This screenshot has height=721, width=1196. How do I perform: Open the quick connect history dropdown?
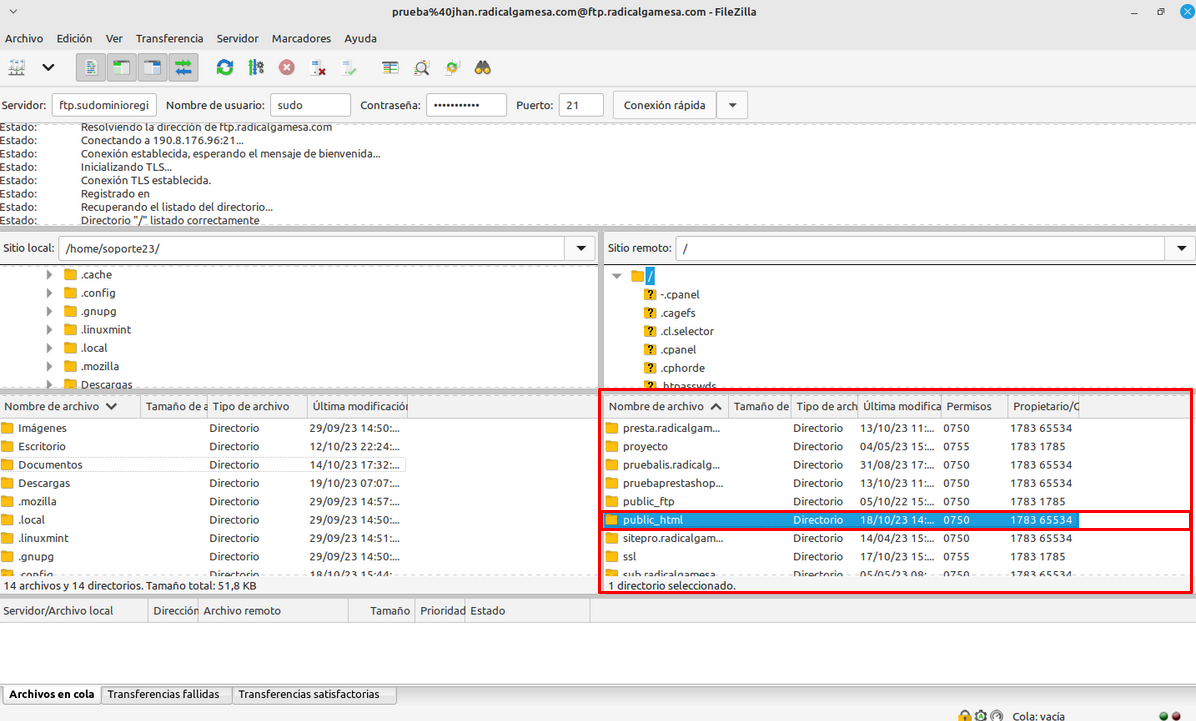pyautogui.click(x=732, y=105)
